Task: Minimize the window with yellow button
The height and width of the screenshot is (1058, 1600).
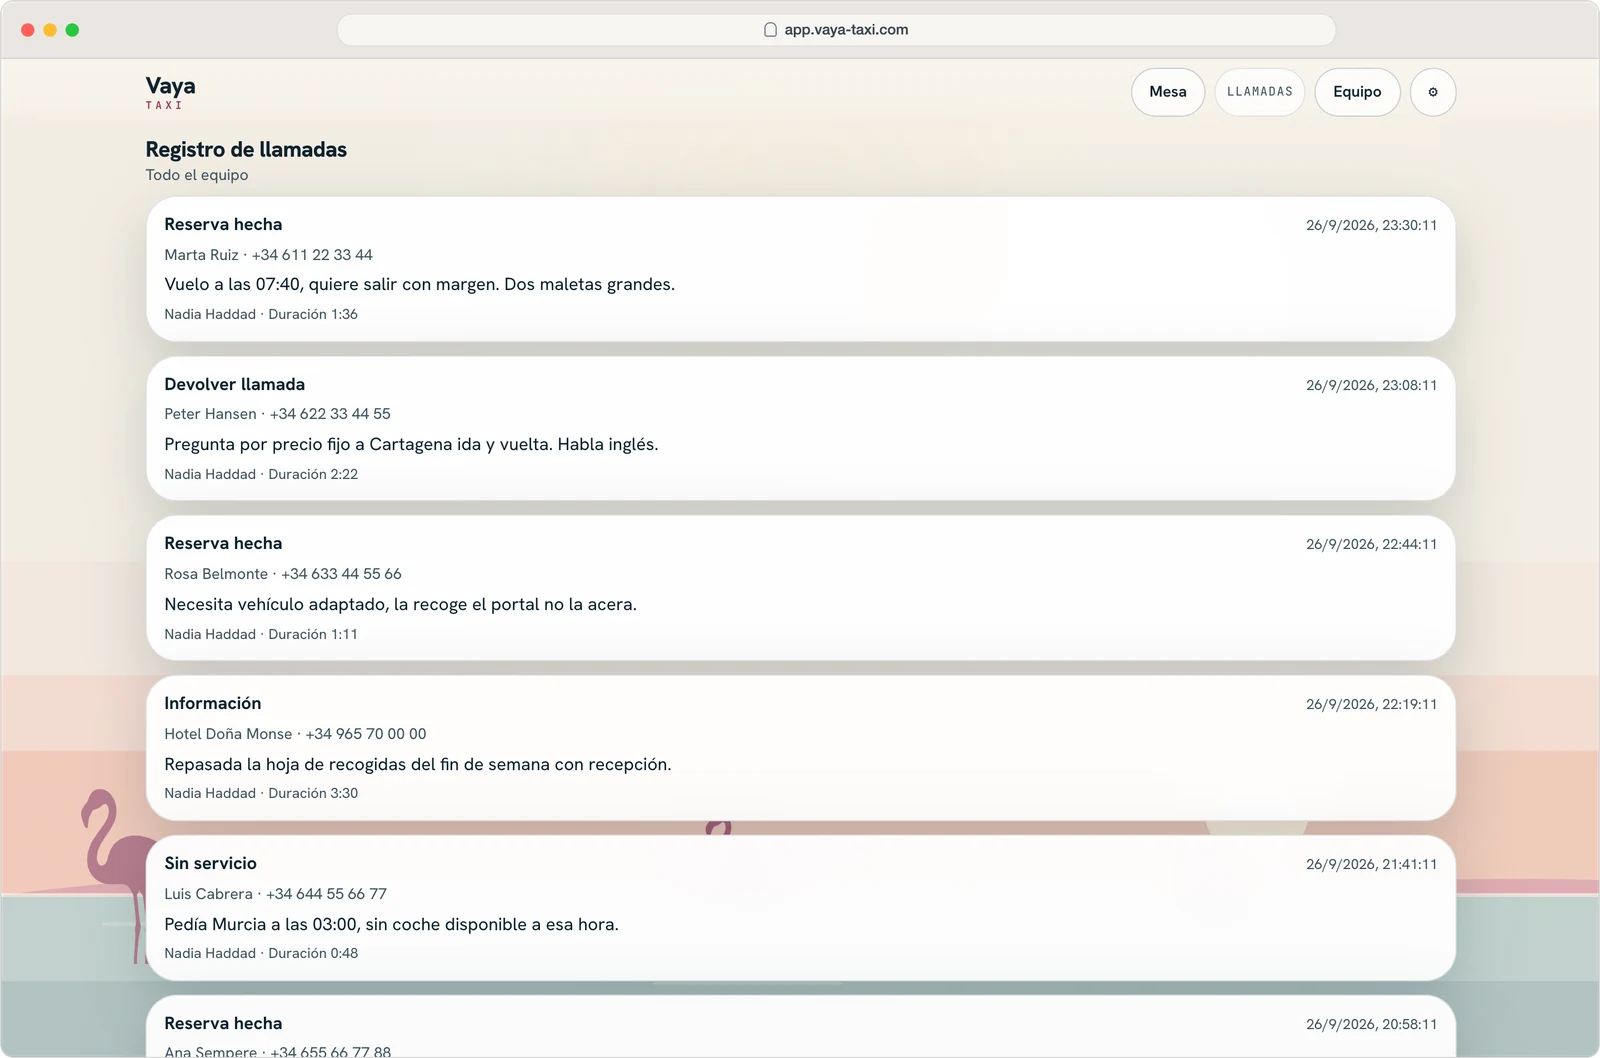Action: click(50, 30)
